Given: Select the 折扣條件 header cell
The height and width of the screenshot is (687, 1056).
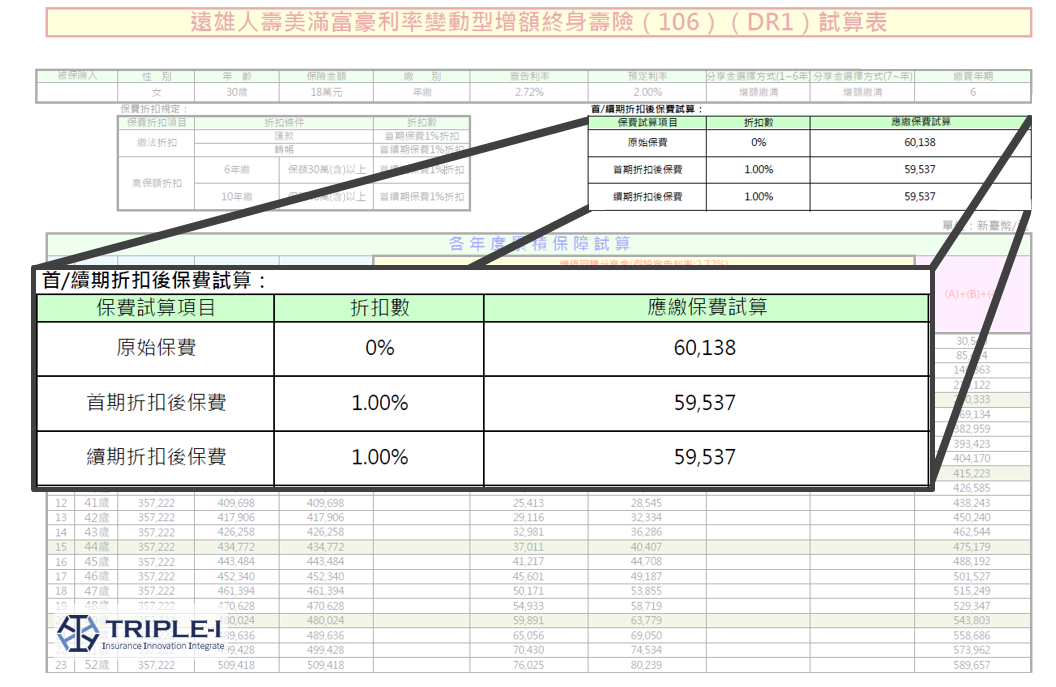Looking at the screenshot, I should pyautogui.click(x=284, y=123).
